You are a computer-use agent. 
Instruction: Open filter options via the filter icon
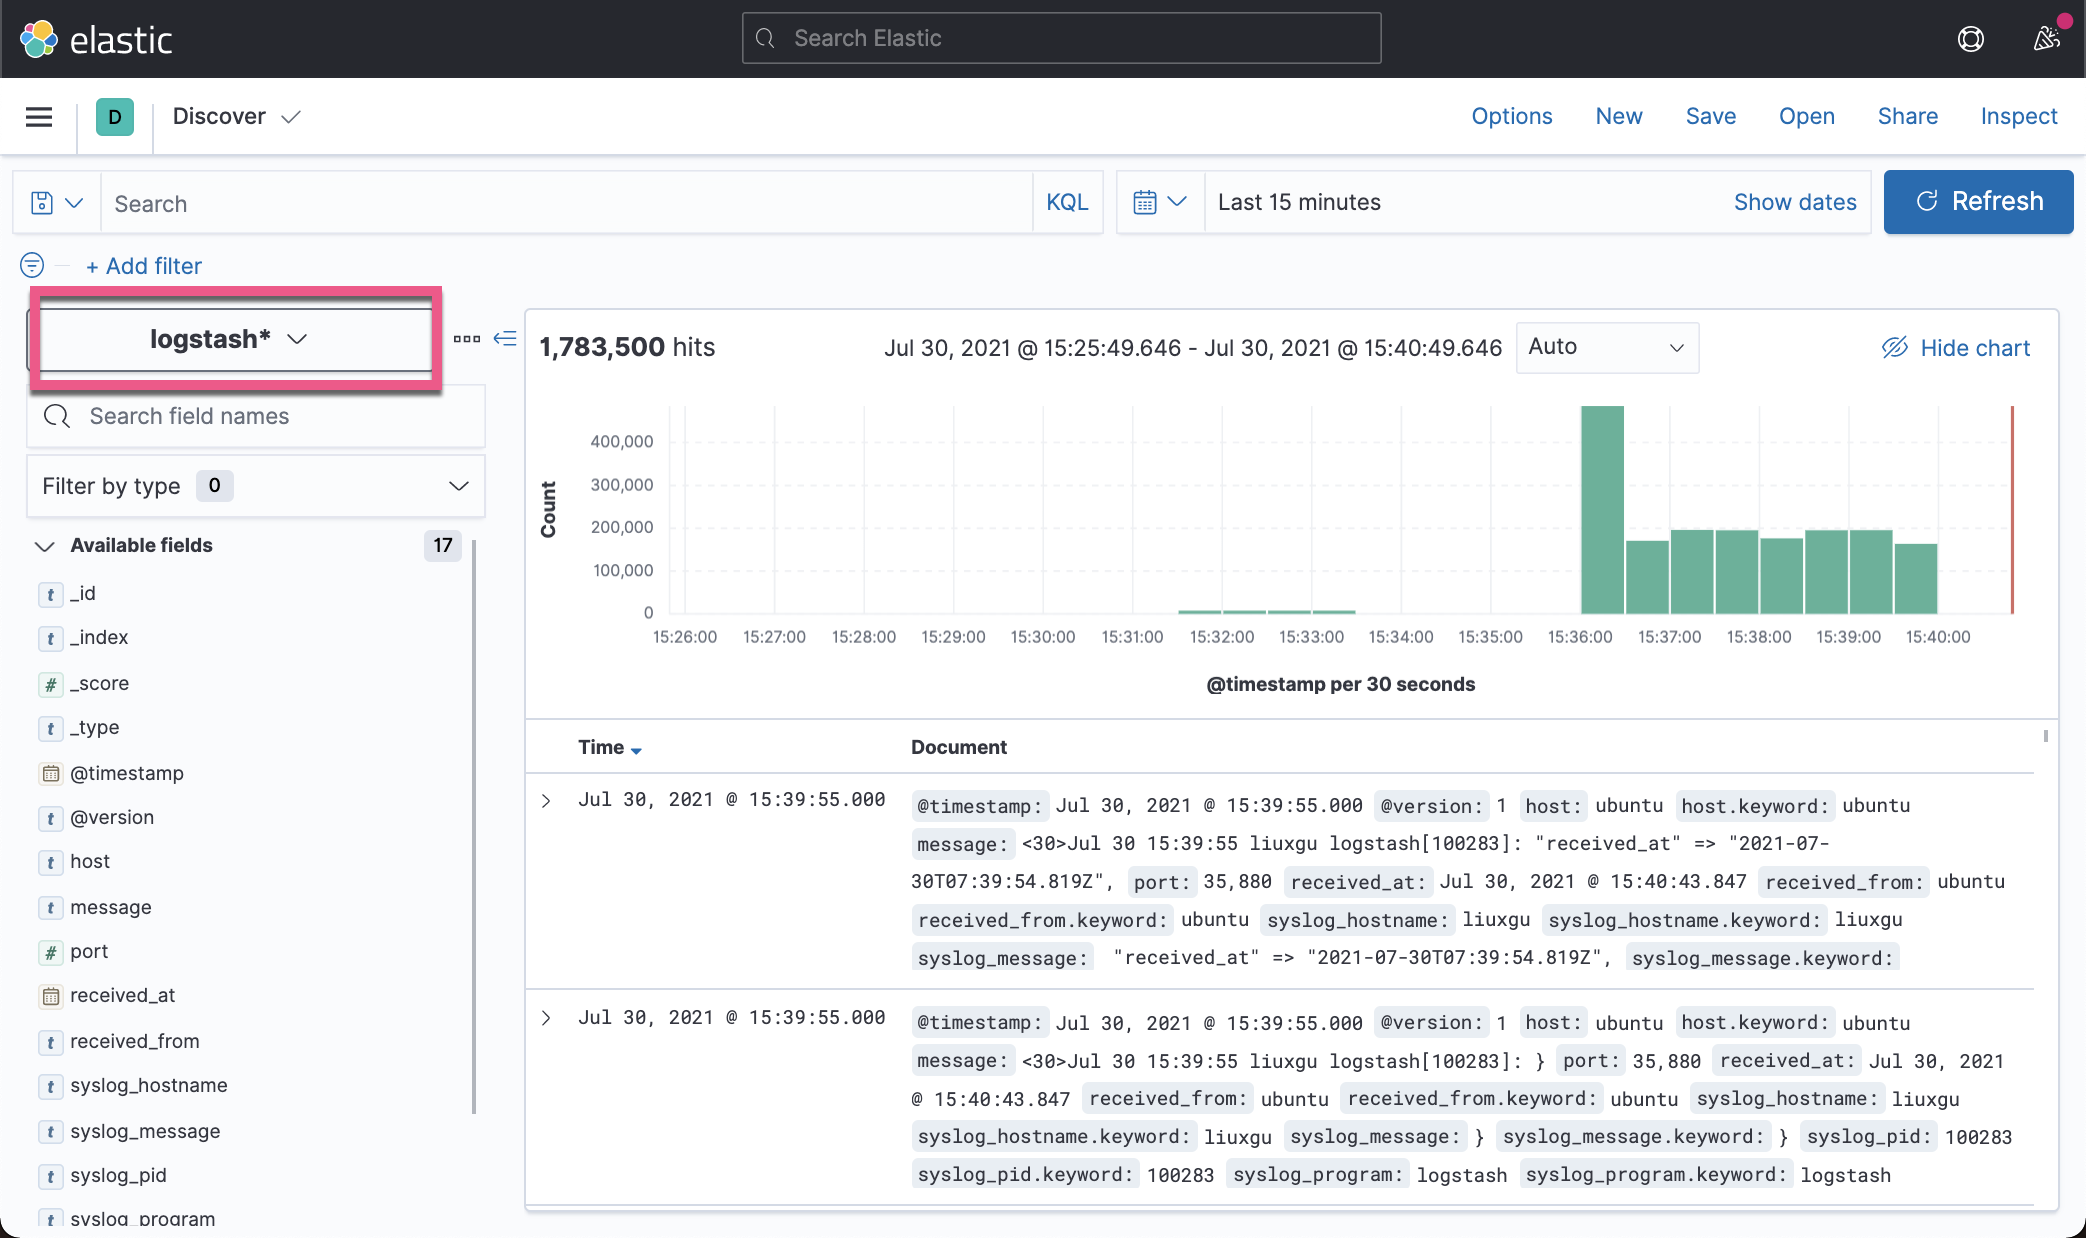tap(31, 265)
